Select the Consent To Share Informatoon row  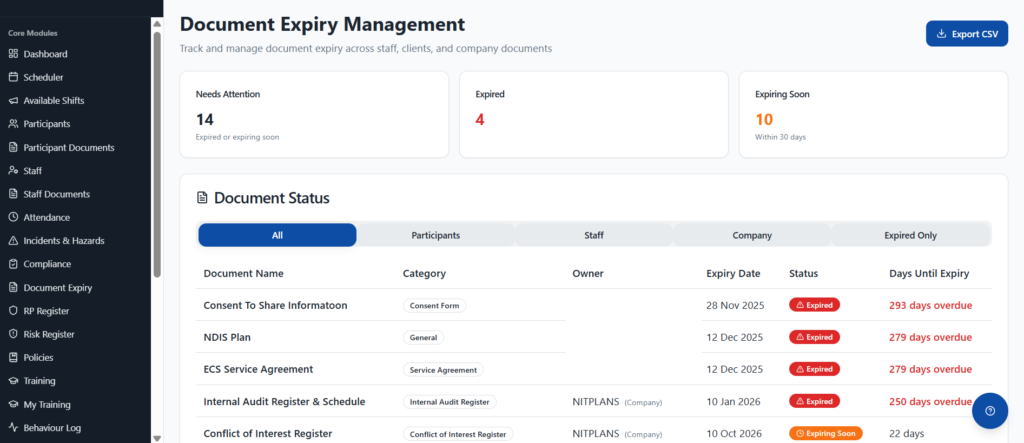594,305
